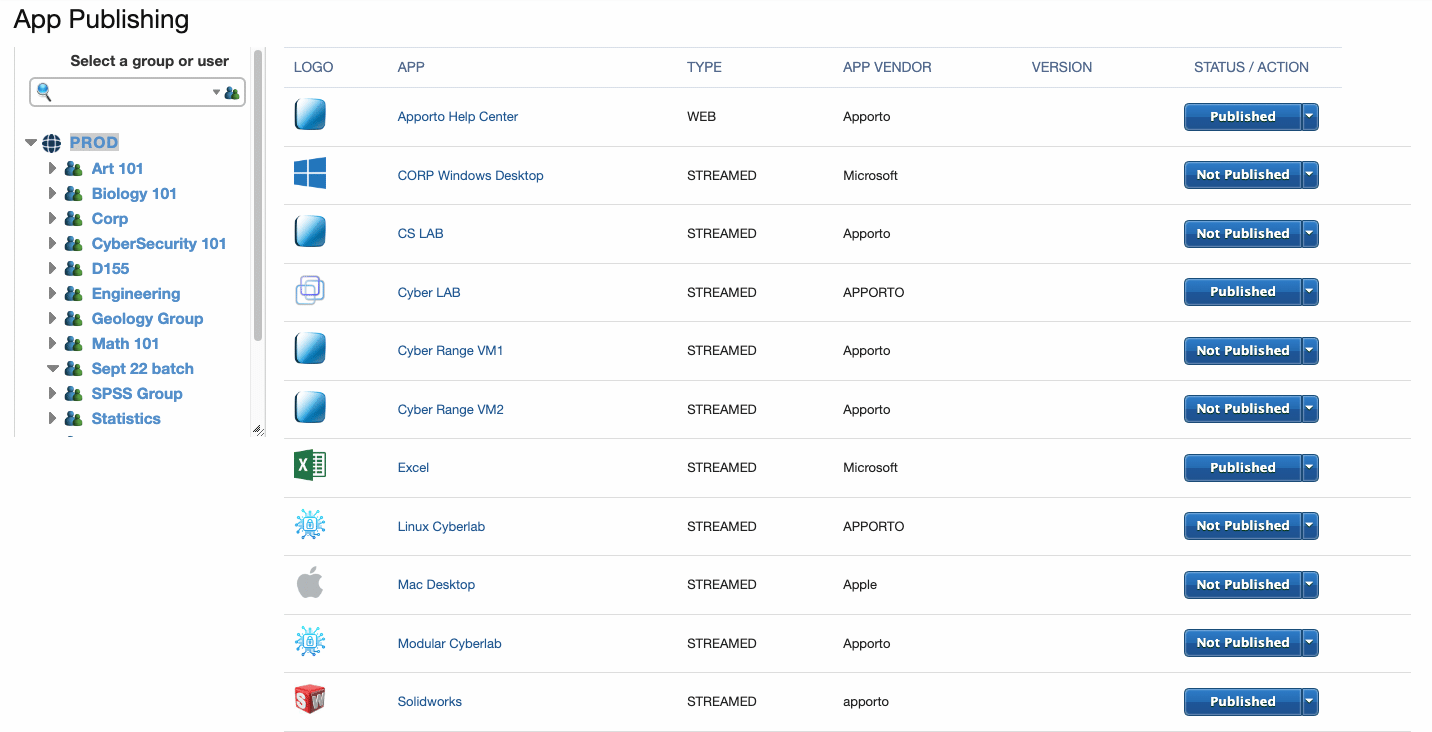Select the CyberSecurity 101 group

(159, 243)
